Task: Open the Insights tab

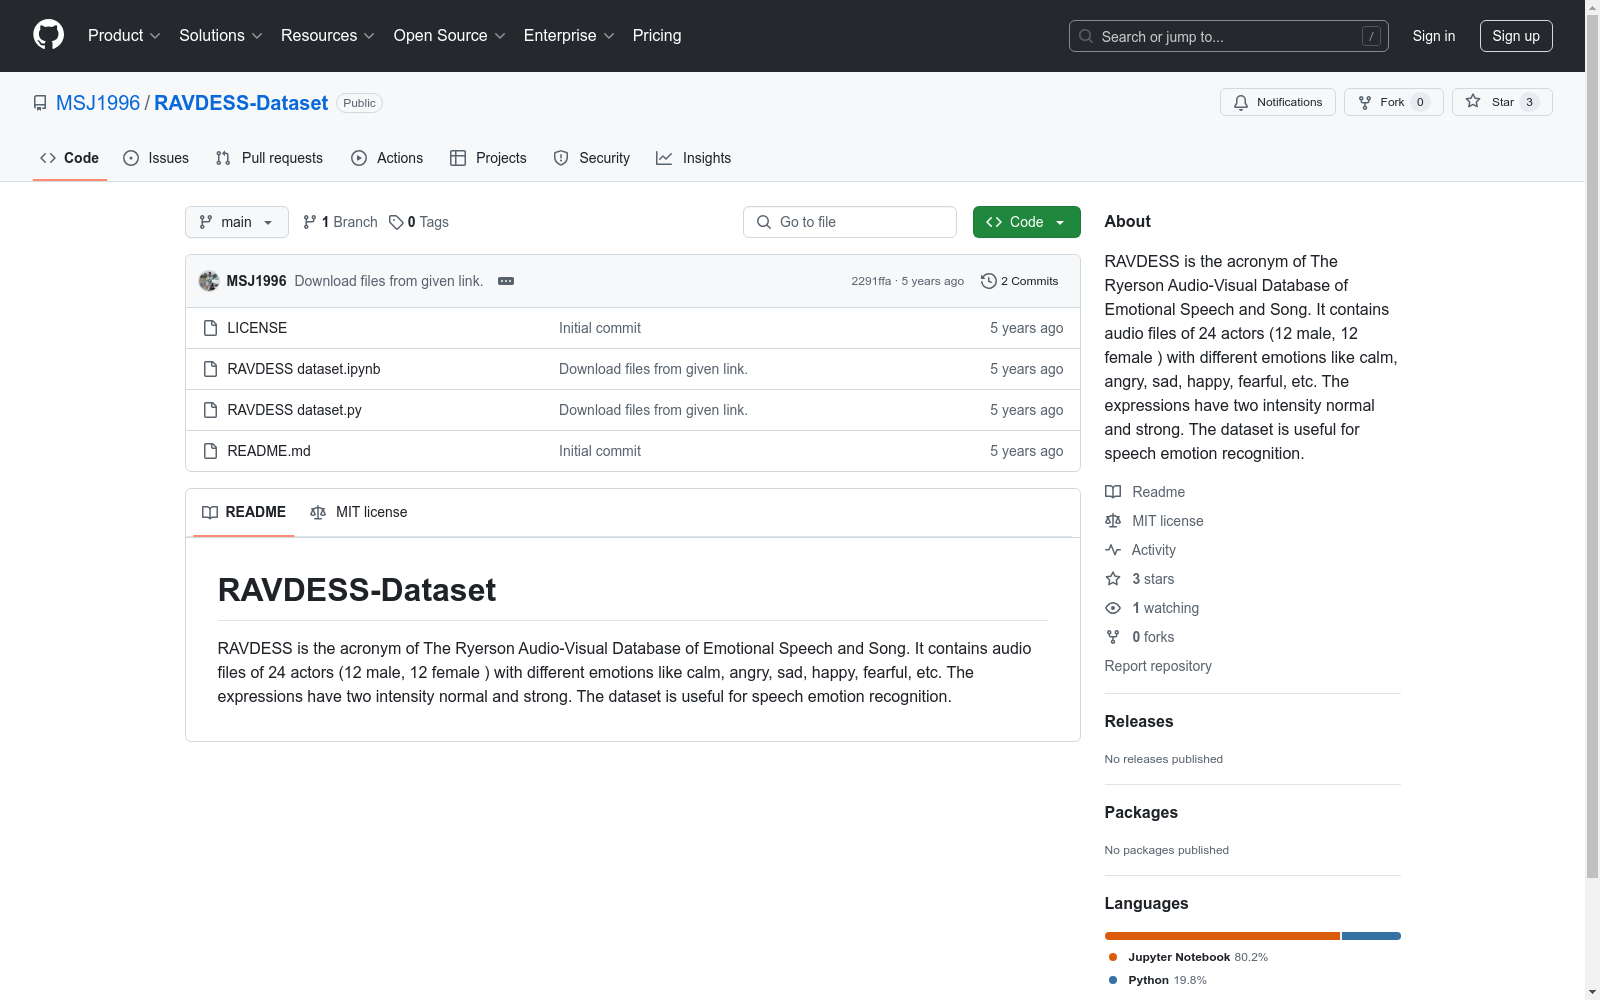Action: pyautogui.click(x=694, y=158)
